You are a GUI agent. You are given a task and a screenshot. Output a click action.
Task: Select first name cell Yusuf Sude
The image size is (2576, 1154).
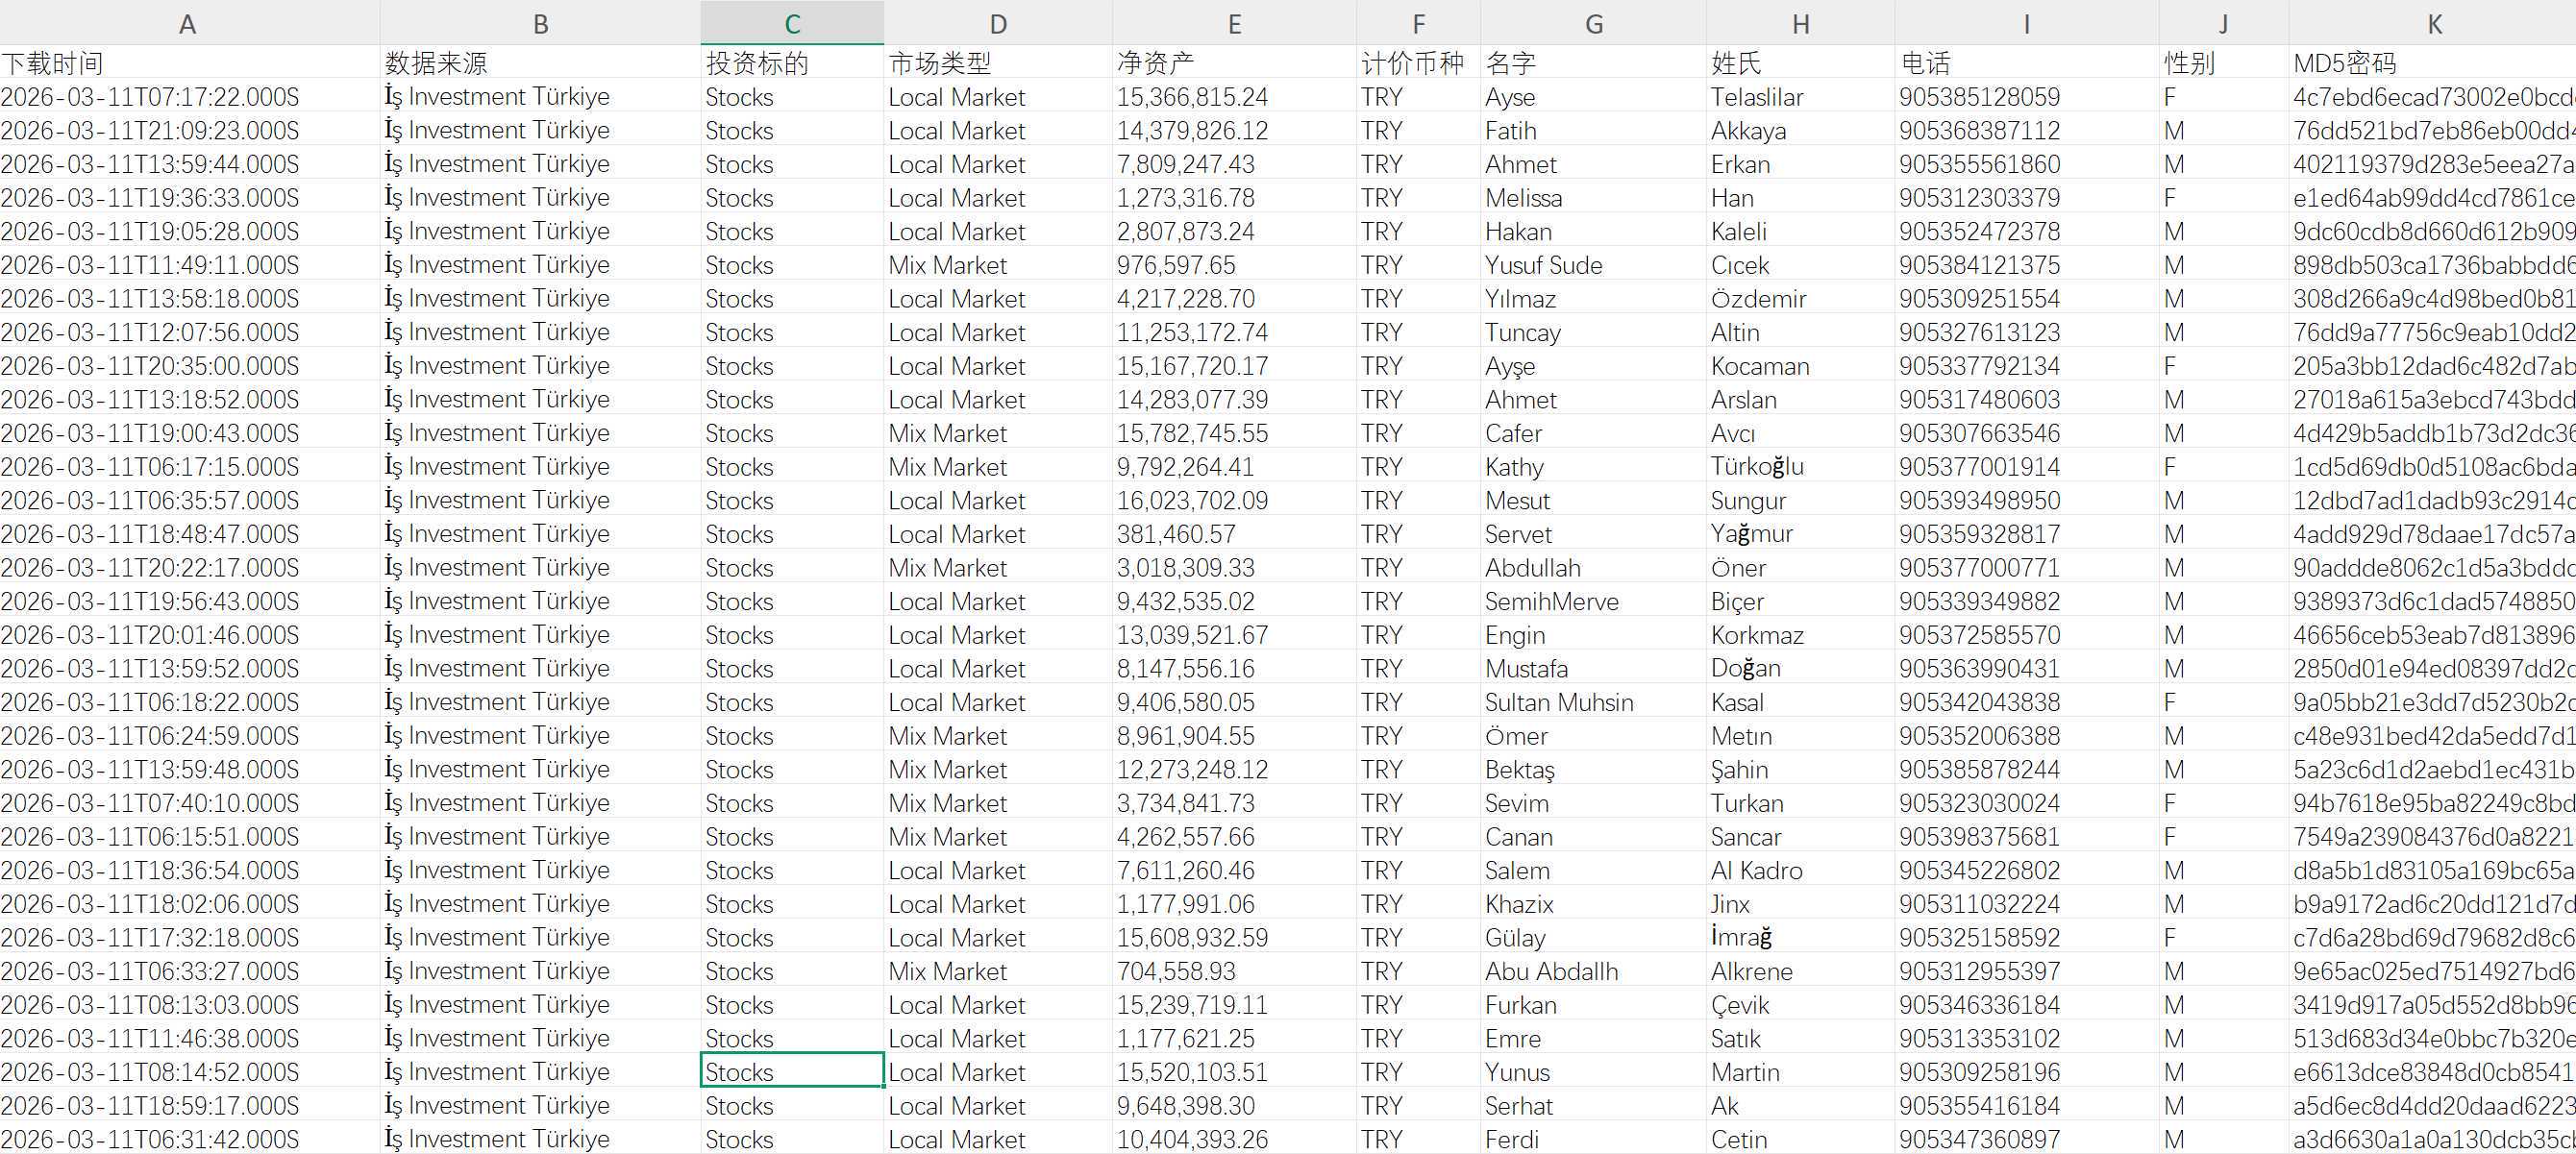(1594, 265)
